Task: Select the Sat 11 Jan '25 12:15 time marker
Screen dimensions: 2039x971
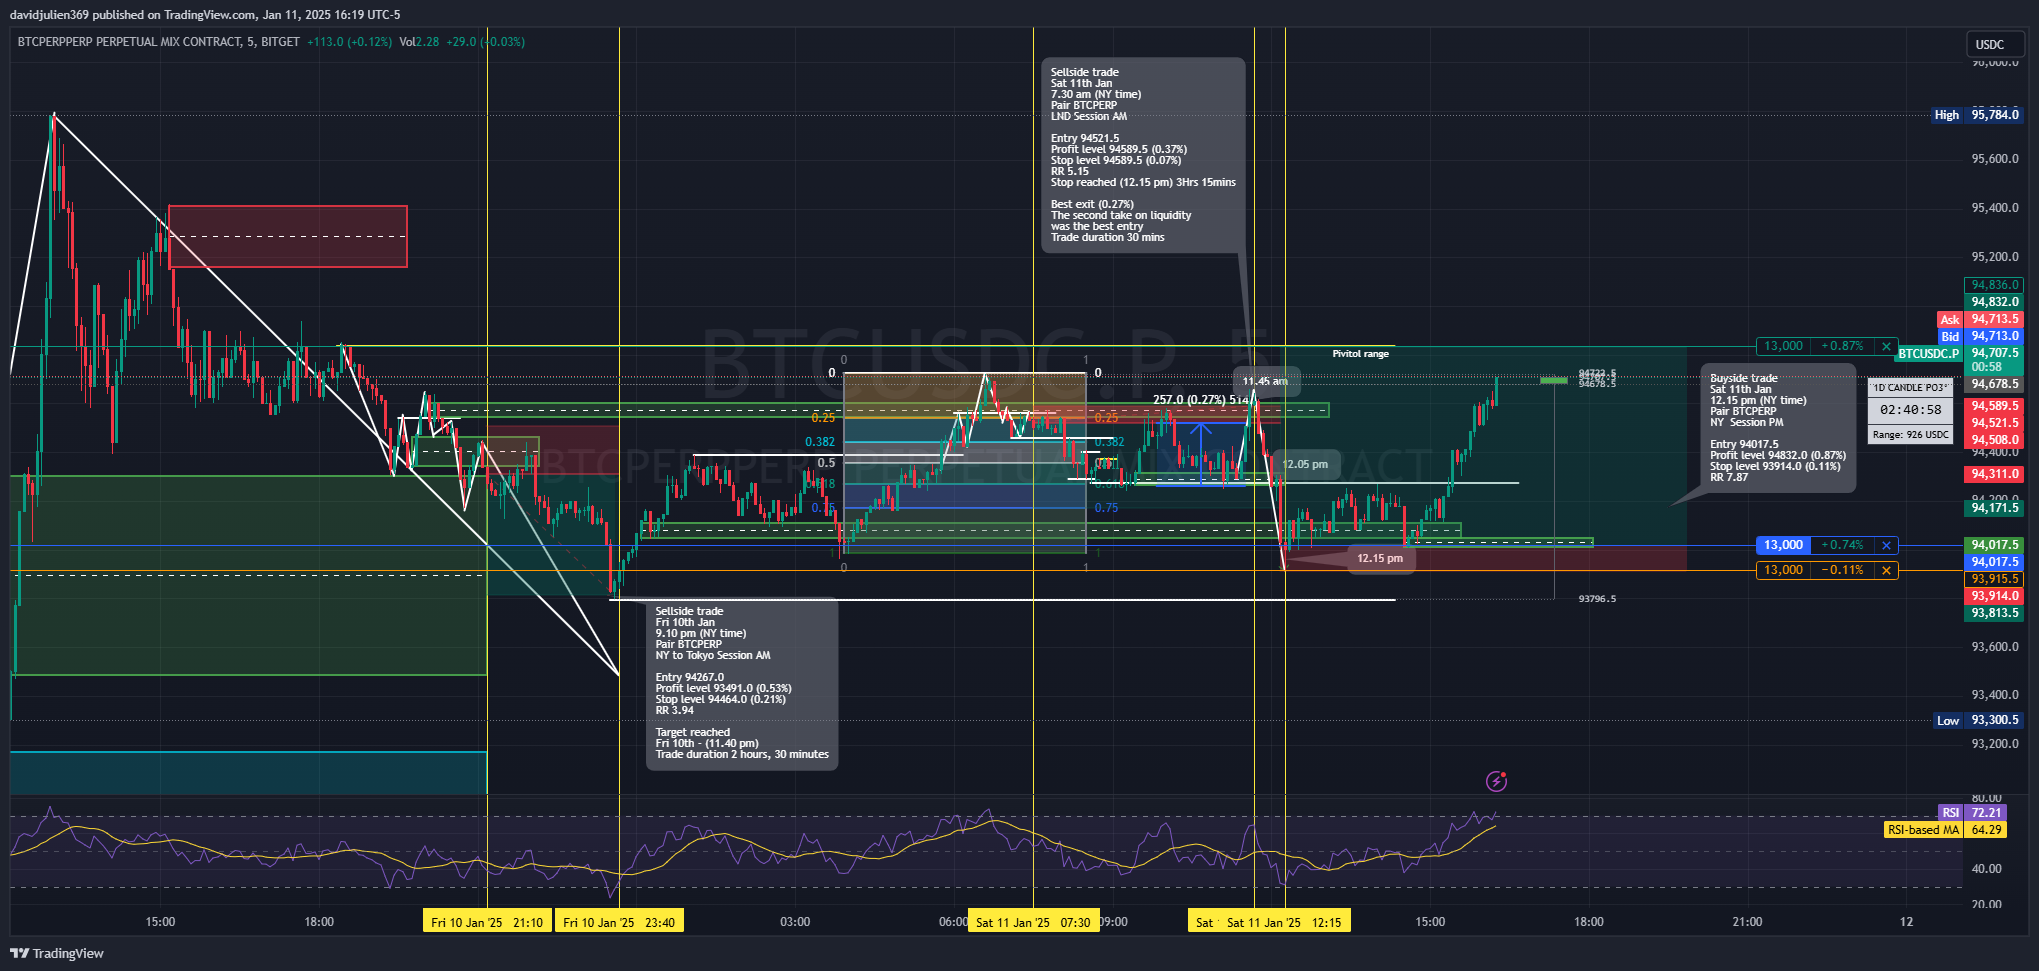Action: tap(1284, 922)
